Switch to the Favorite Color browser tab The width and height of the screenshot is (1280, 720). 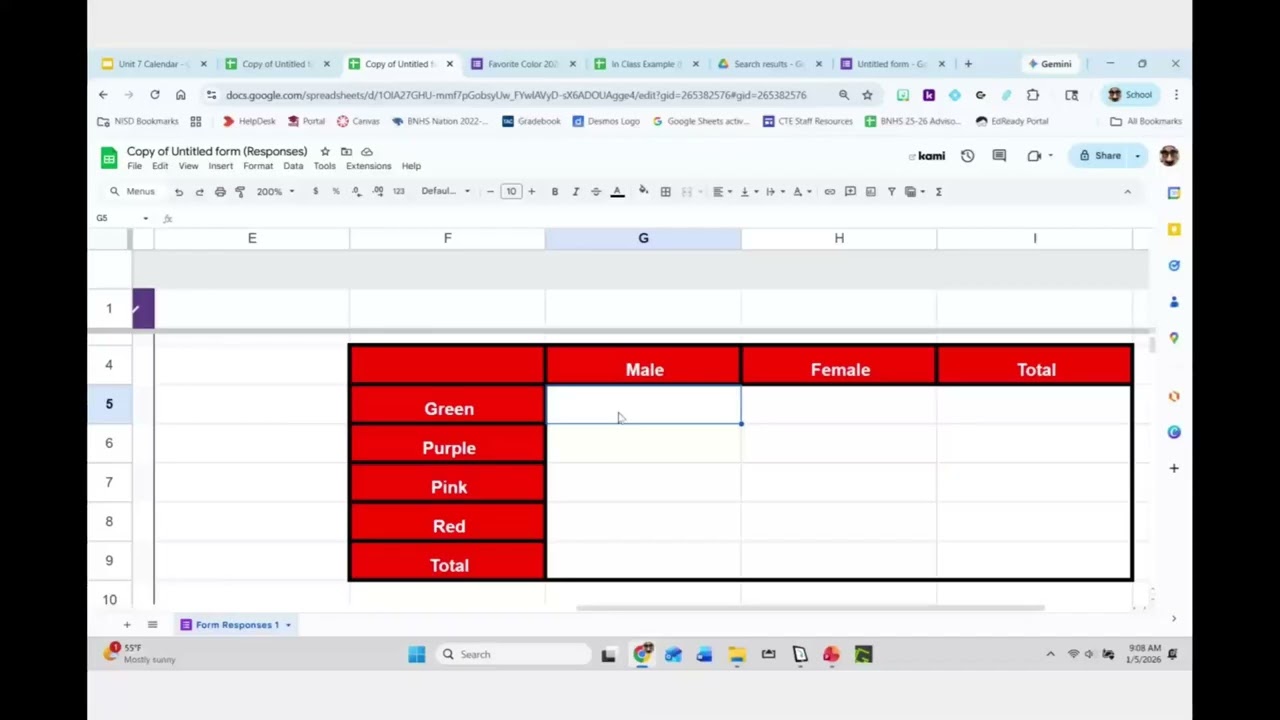coord(523,64)
